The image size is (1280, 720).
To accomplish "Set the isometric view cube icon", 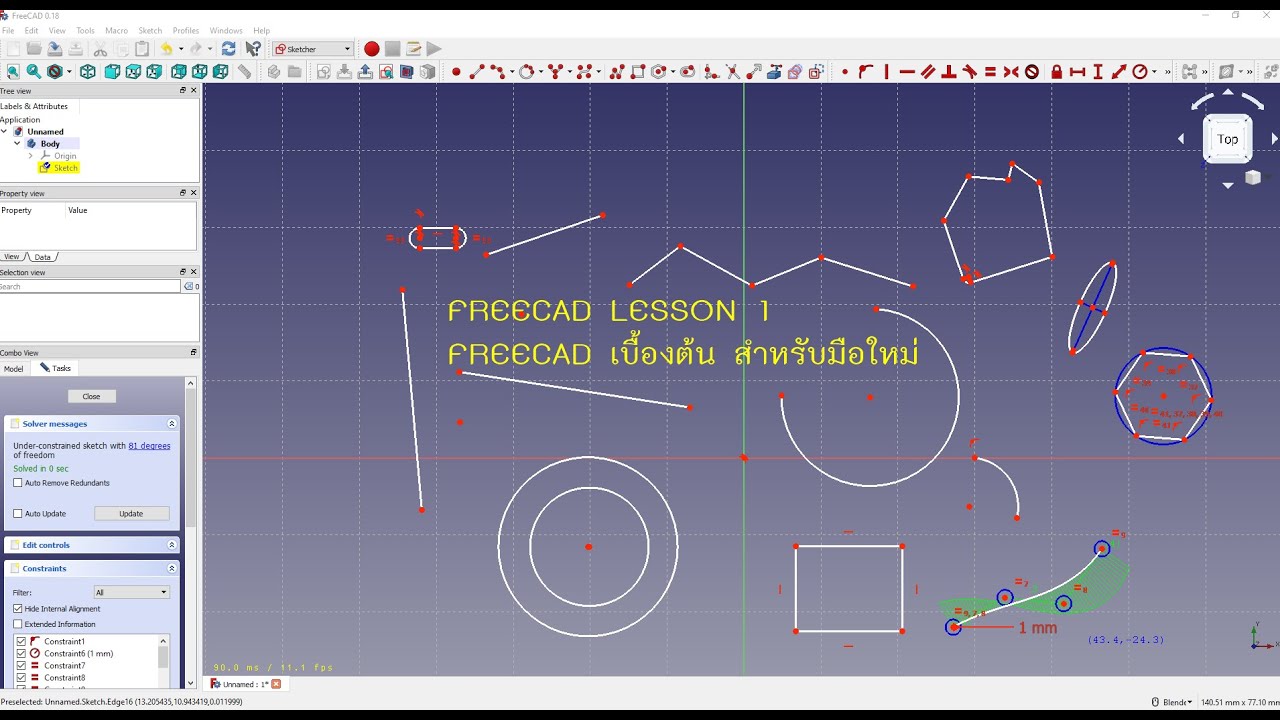I will 88,71.
